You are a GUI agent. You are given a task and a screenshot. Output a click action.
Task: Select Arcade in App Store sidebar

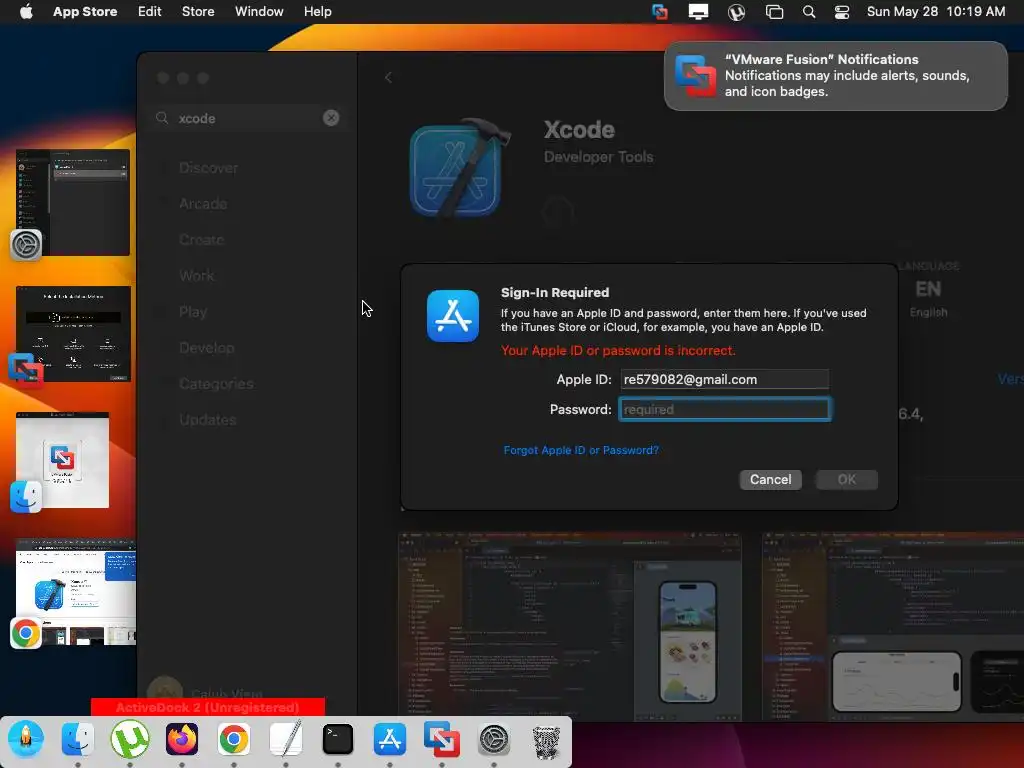pyautogui.click(x=203, y=204)
